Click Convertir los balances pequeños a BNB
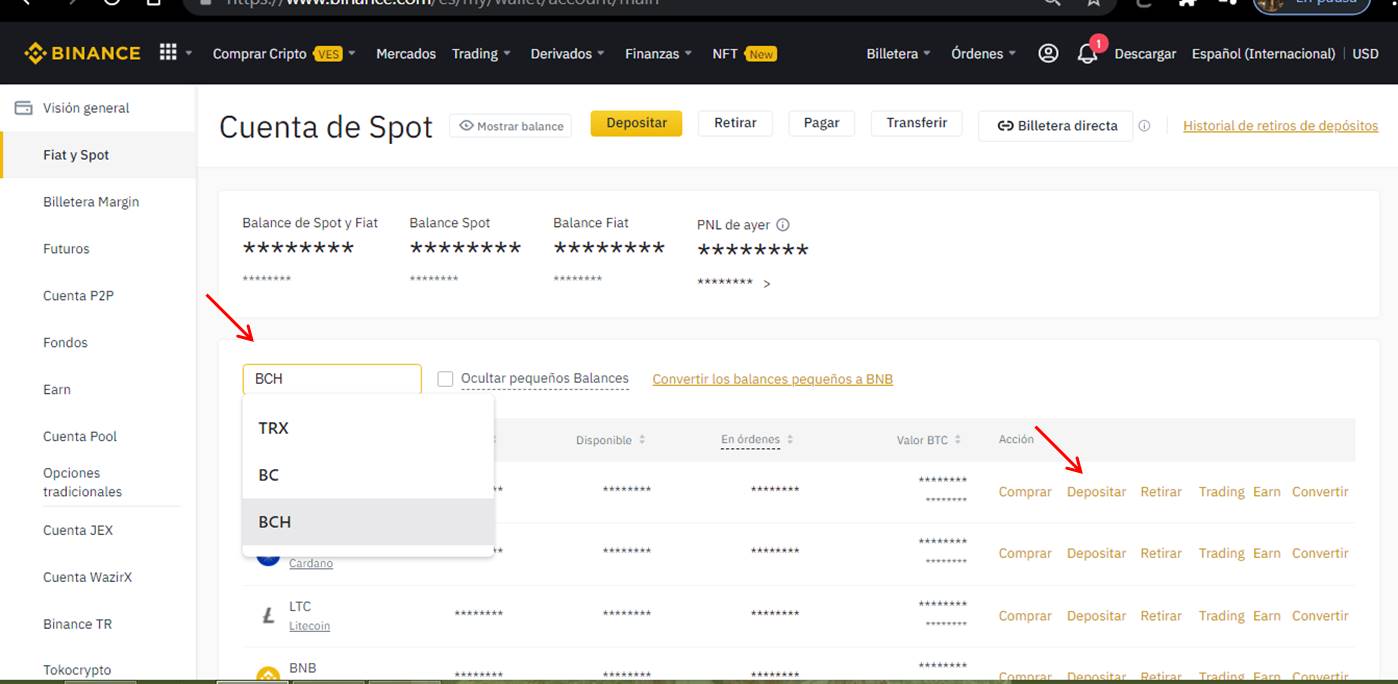 coord(772,379)
